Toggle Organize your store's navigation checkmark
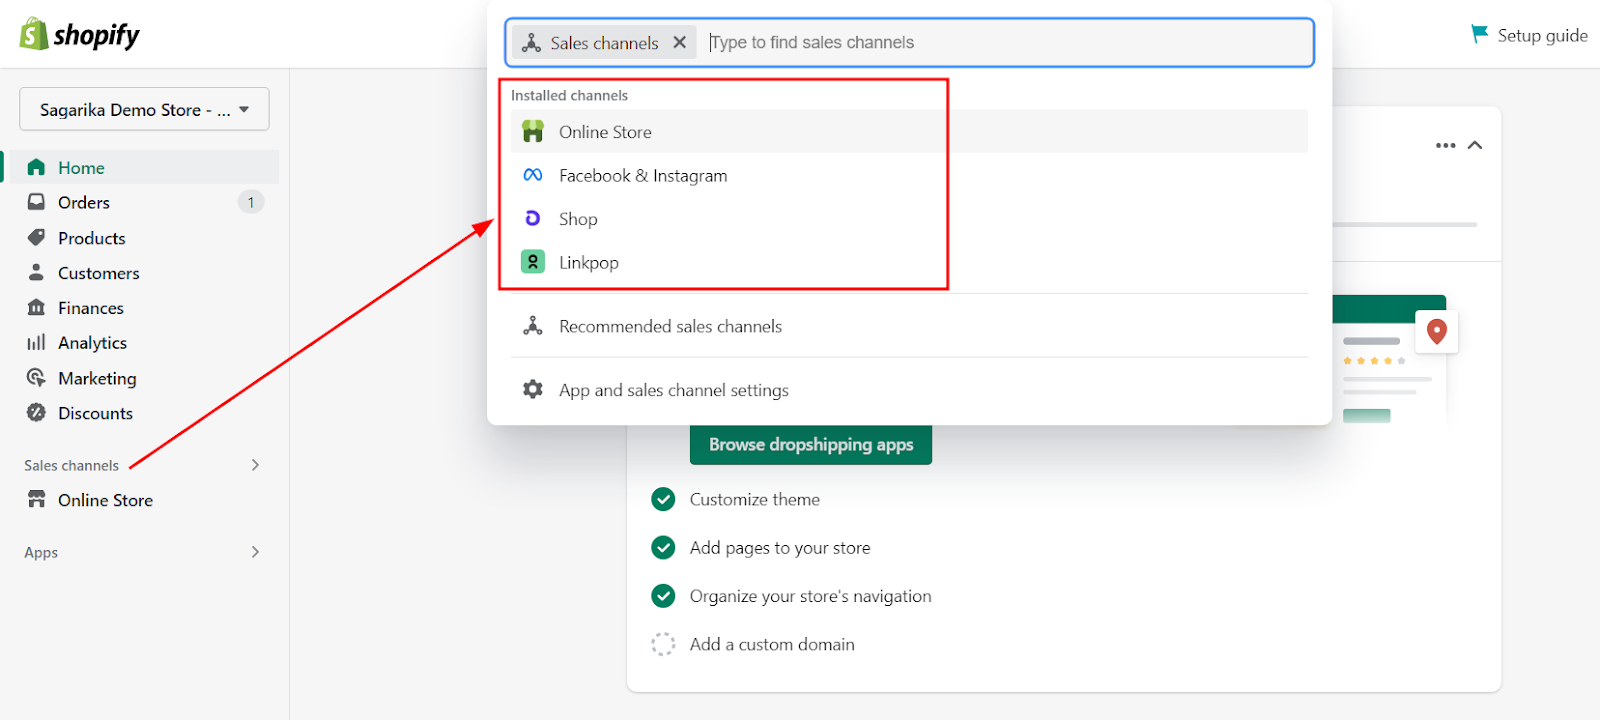Image resolution: width=1600 pixels, height=720 pixels. click(663, 596)
